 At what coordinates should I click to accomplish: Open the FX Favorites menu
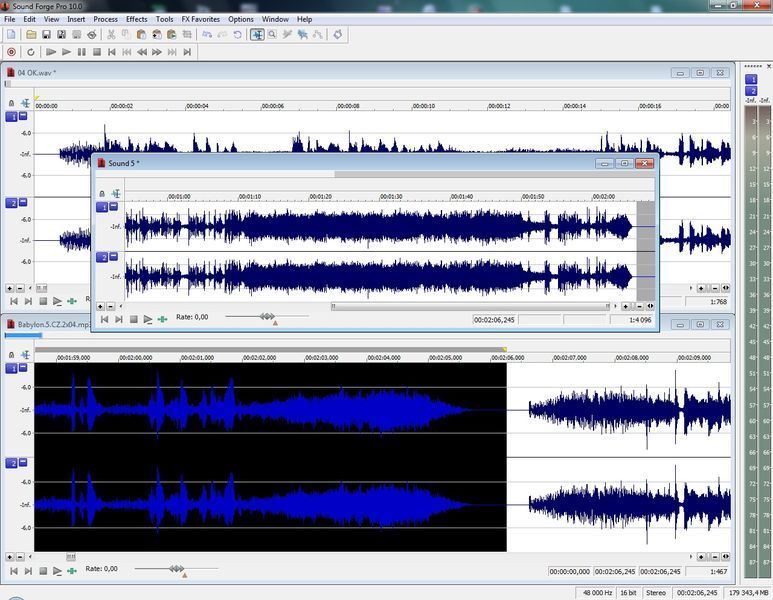[x=201, y=19]
